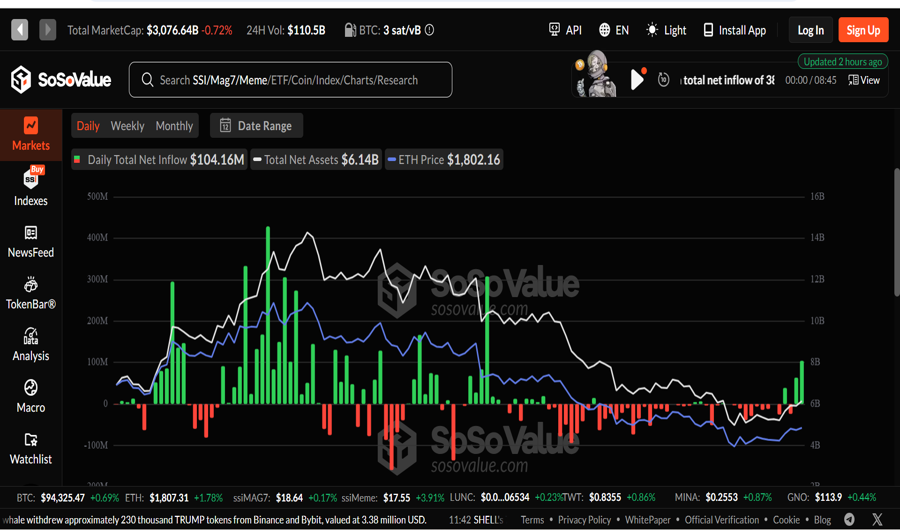Open the Blog link
This screenshot has width=900, height=530.
pyautogui.click(x=822, y=520)
